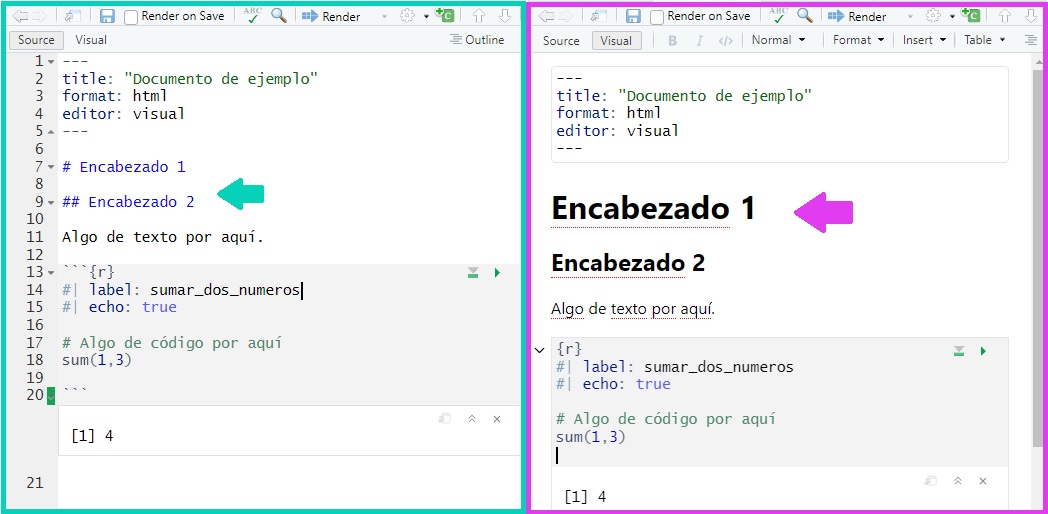Run current chunk with green play arrow on line 13
This screenshot has width=1048, height=514.
point(497,272)
